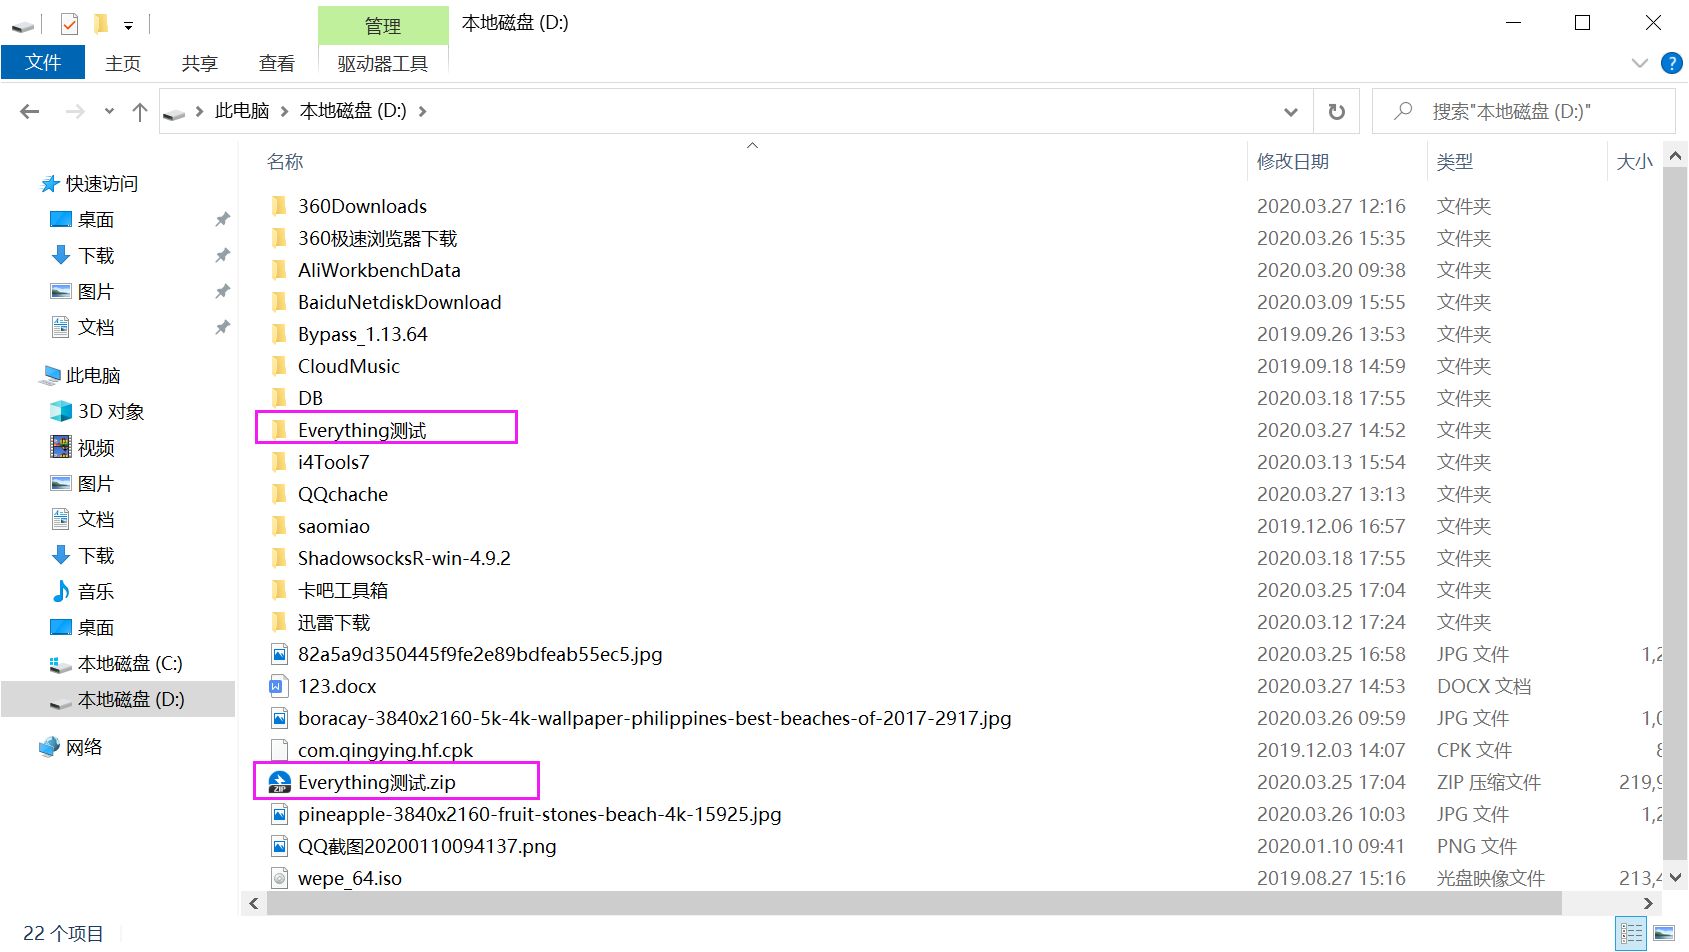The height and width of the screenshot is (952, 1689).
Task: Sort by the 名称 column header
Action: [285, 161]
